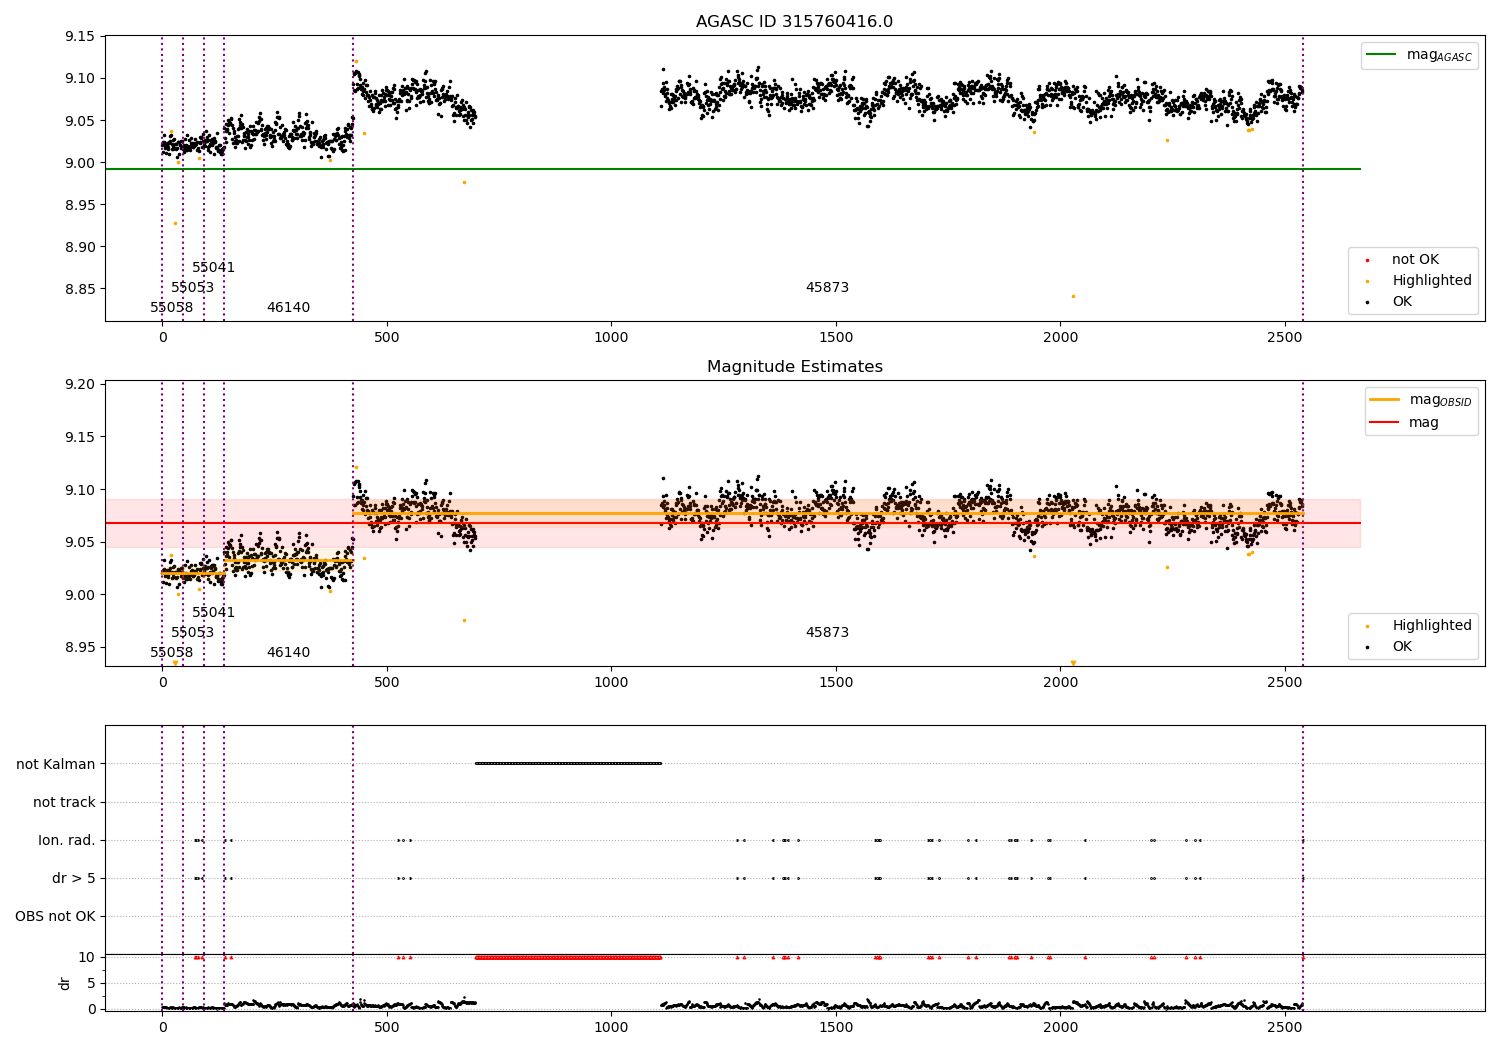
Task: Click 55053 label in the Magnitude Estimates plot
Action: [x=192, y=633]
